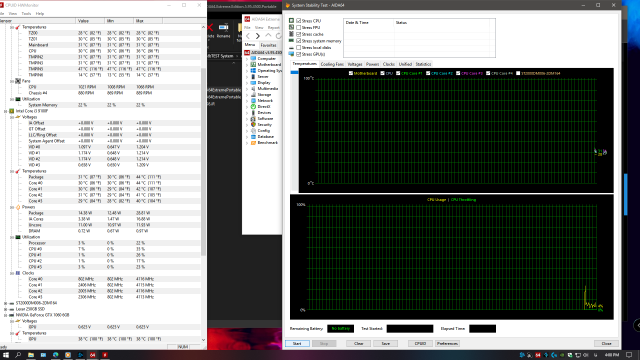Open HWMonitor Help menu
The width and height of the screenshot is (640, 360).
point(40,13)
